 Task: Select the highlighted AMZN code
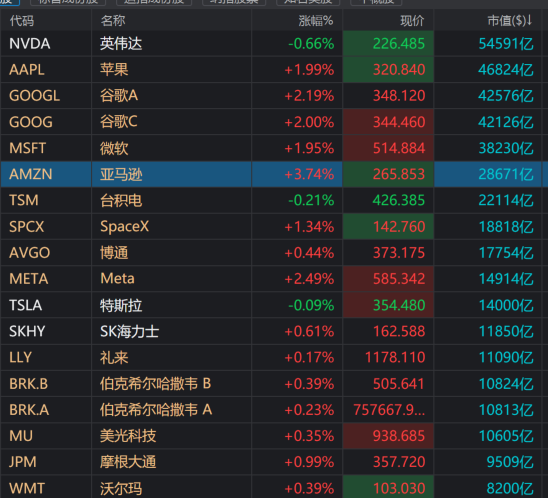coord(30,174)
